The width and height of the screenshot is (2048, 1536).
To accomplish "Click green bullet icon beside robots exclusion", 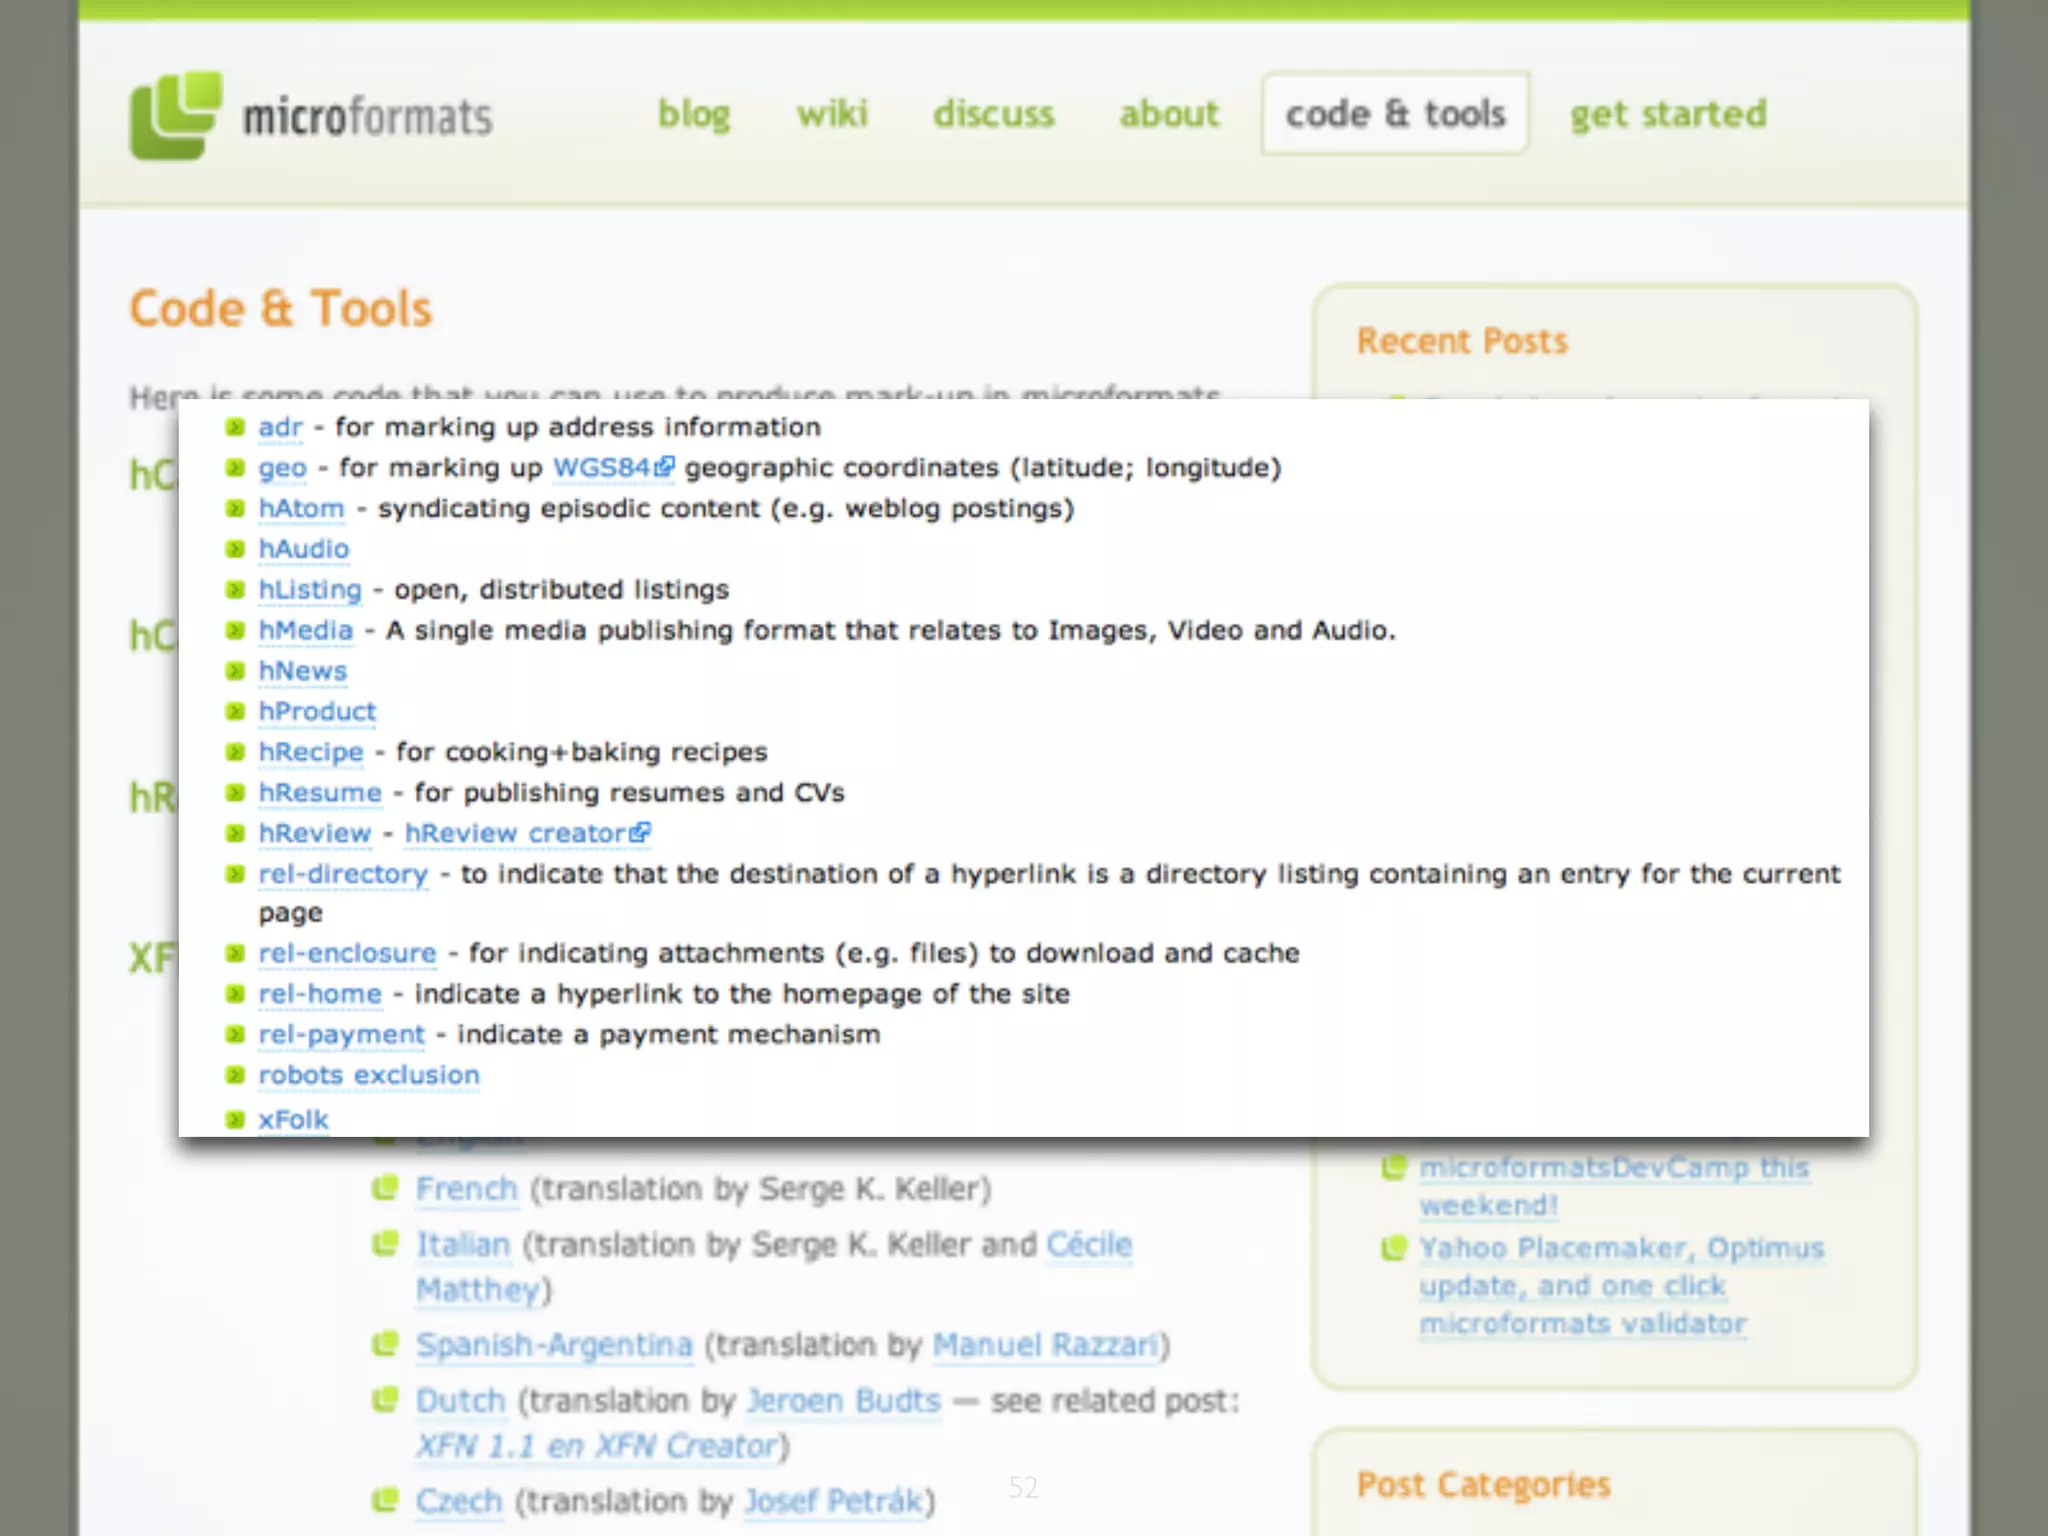I will pos(235,1075).
